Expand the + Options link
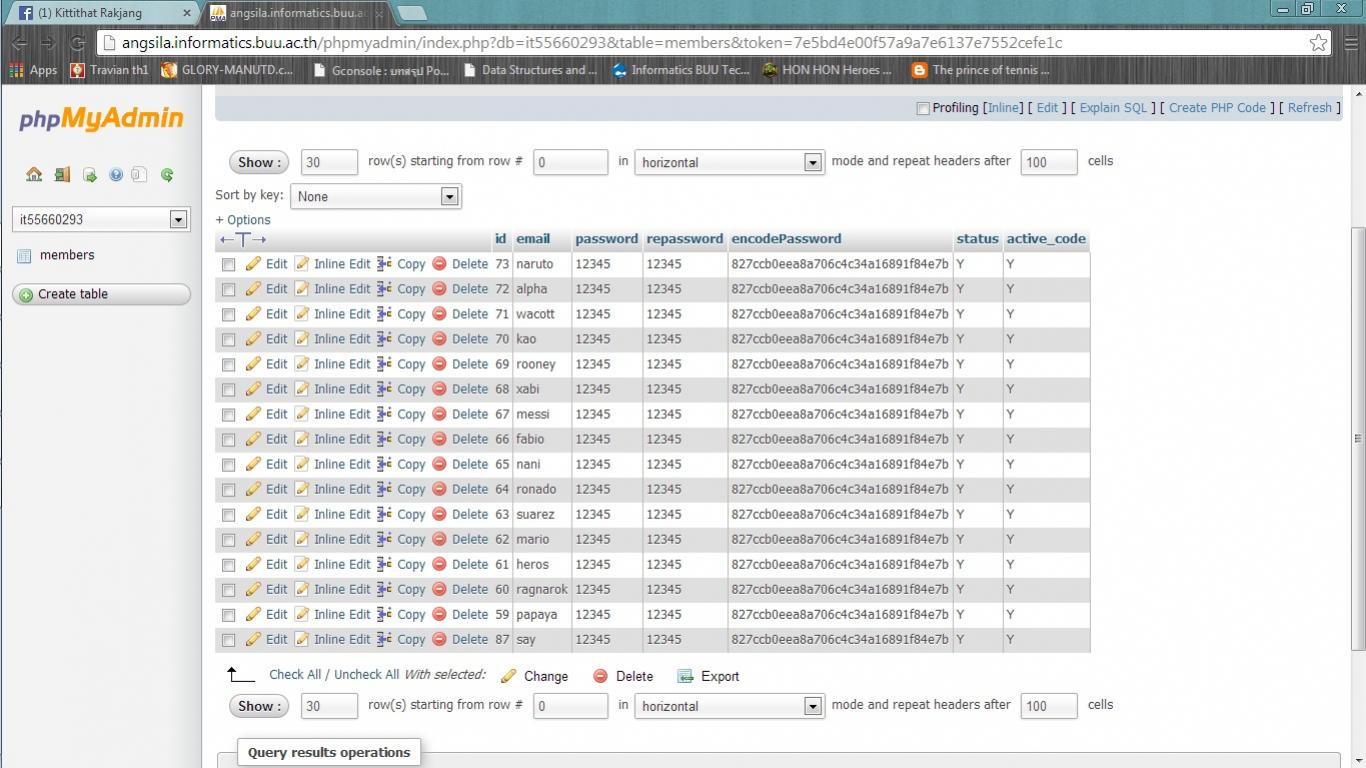This screenshot has height=768, width=1366. (243, 220)
